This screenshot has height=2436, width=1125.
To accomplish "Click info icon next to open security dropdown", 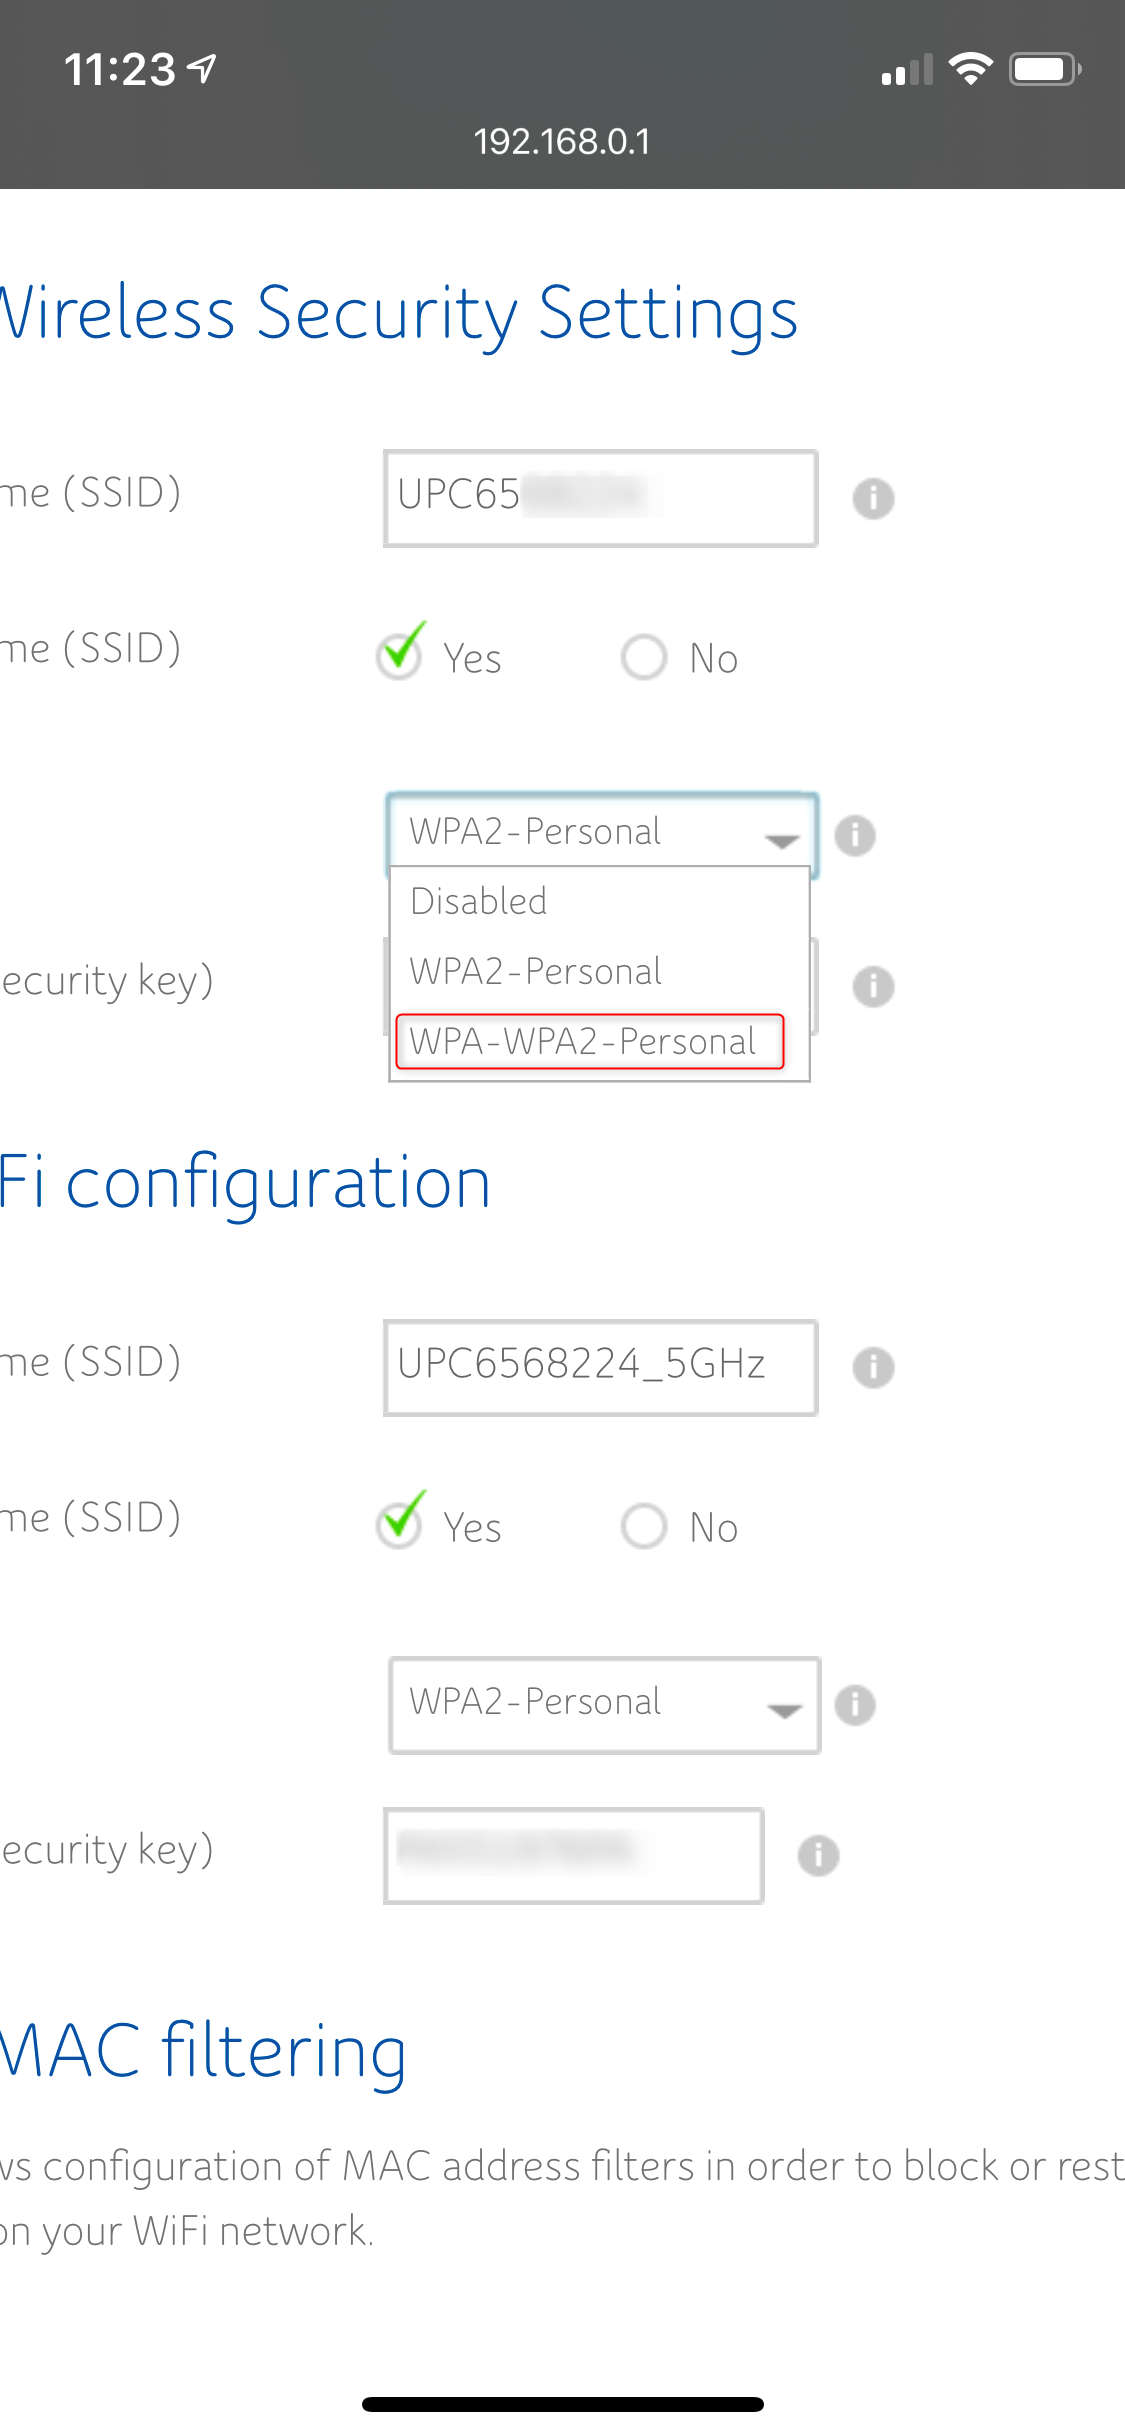I will click(855, 835).
